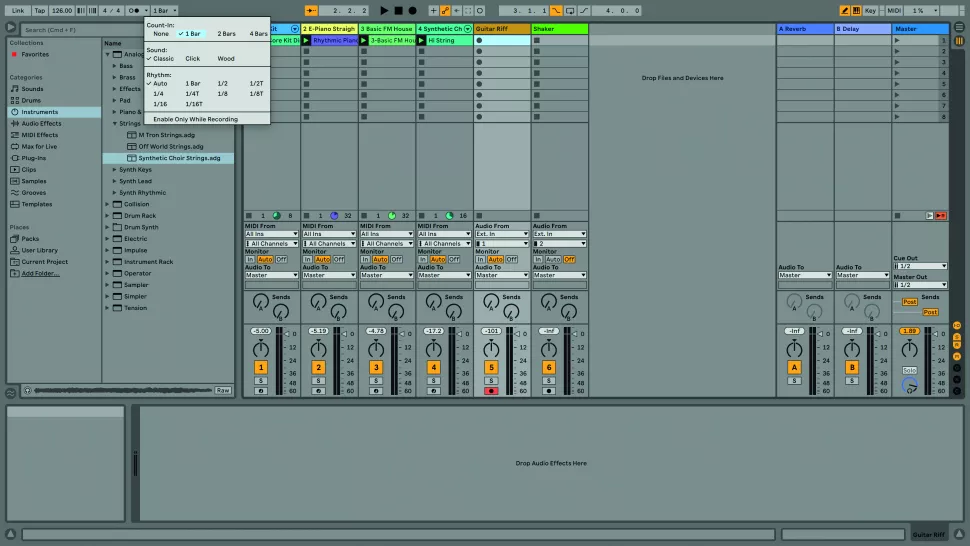Click Add Folder link in Places

pos(40,273)
